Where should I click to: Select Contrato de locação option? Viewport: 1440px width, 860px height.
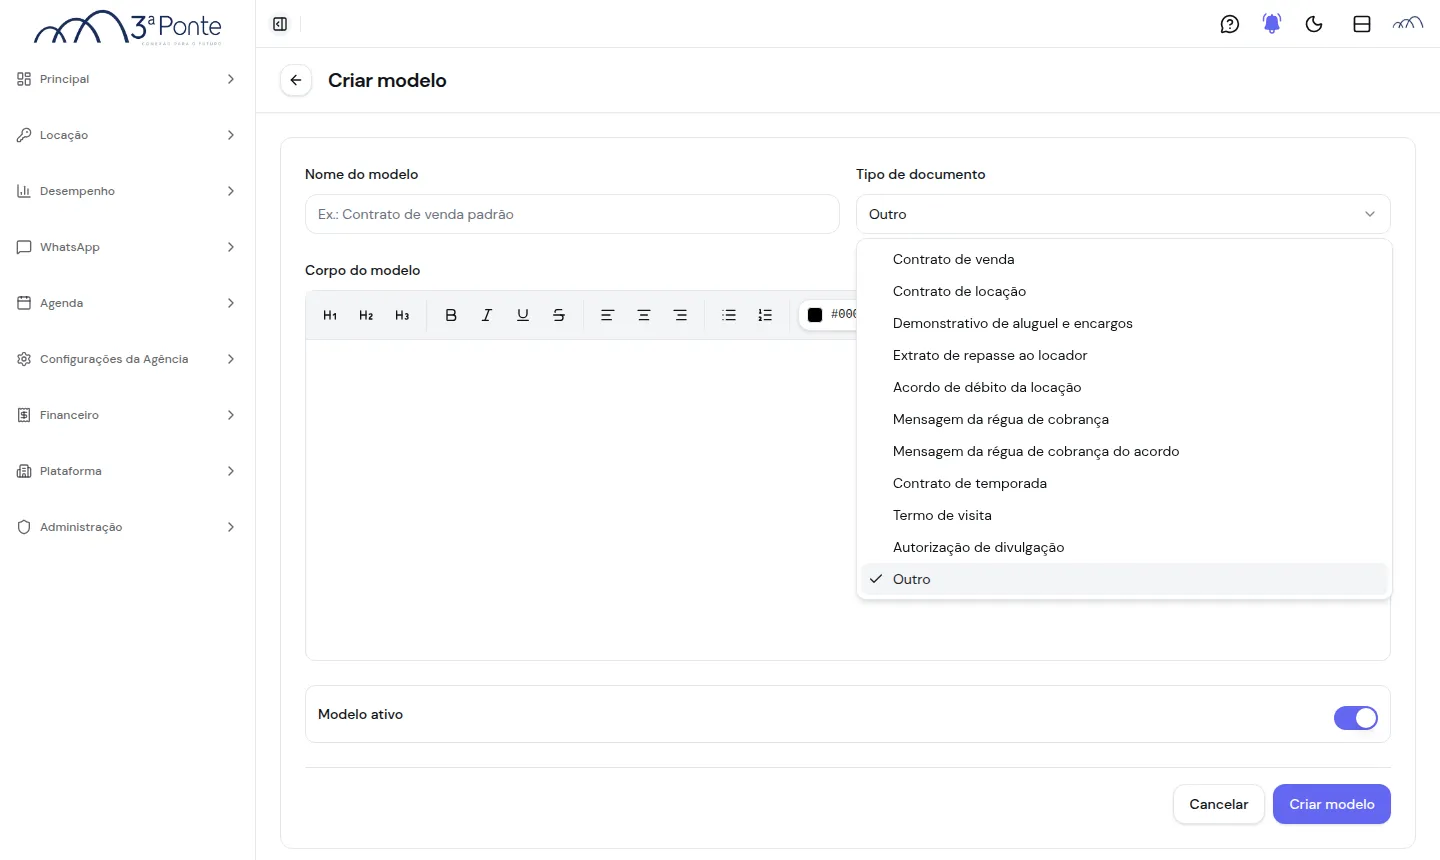1124,291
